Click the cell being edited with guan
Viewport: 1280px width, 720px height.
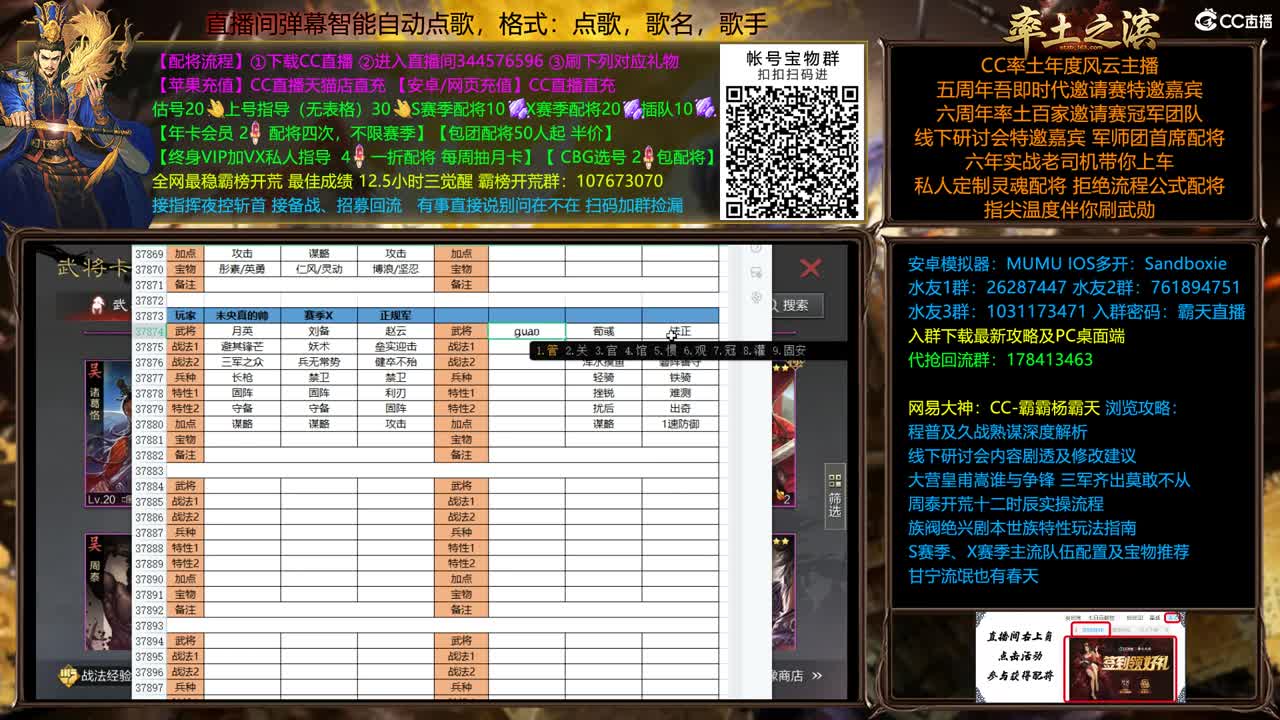coord(527,331)
